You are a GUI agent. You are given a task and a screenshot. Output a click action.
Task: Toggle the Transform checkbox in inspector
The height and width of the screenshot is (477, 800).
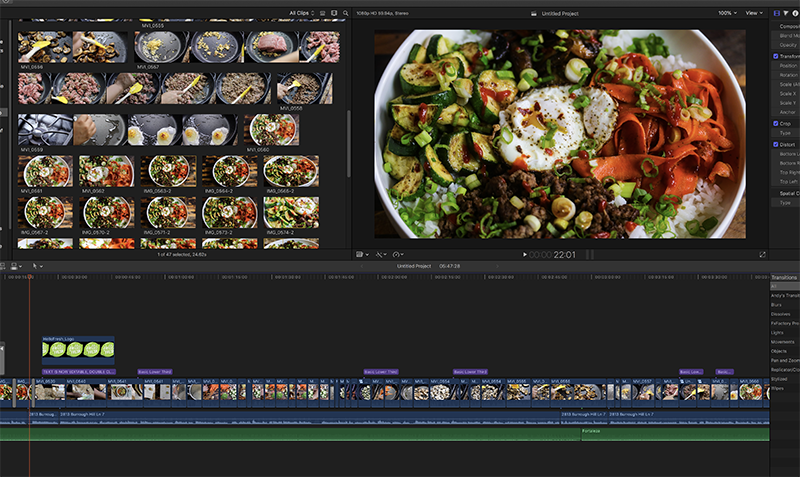776,56
